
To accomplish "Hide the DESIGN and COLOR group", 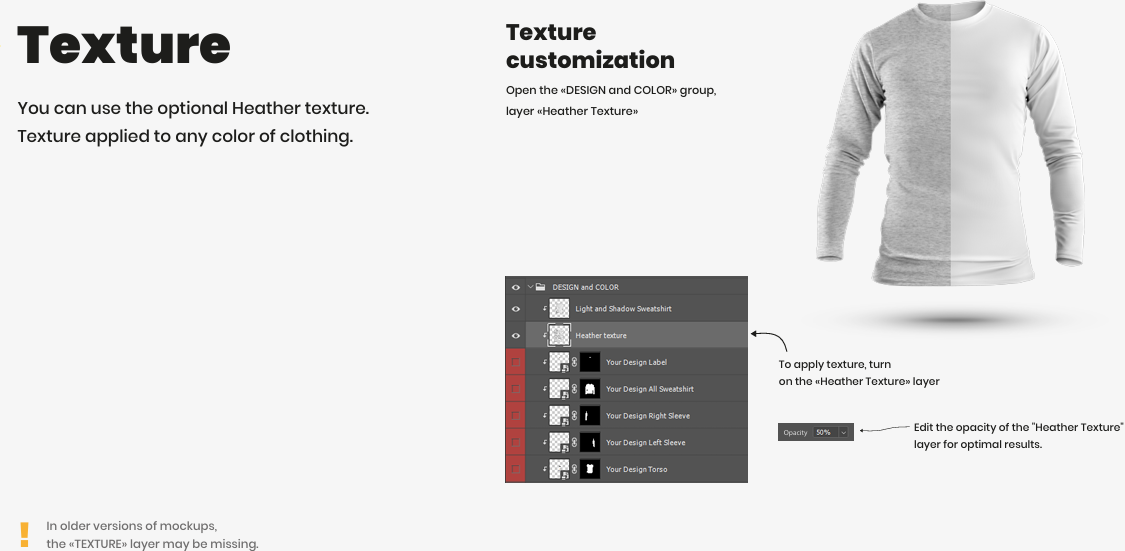I will [515, 287].
